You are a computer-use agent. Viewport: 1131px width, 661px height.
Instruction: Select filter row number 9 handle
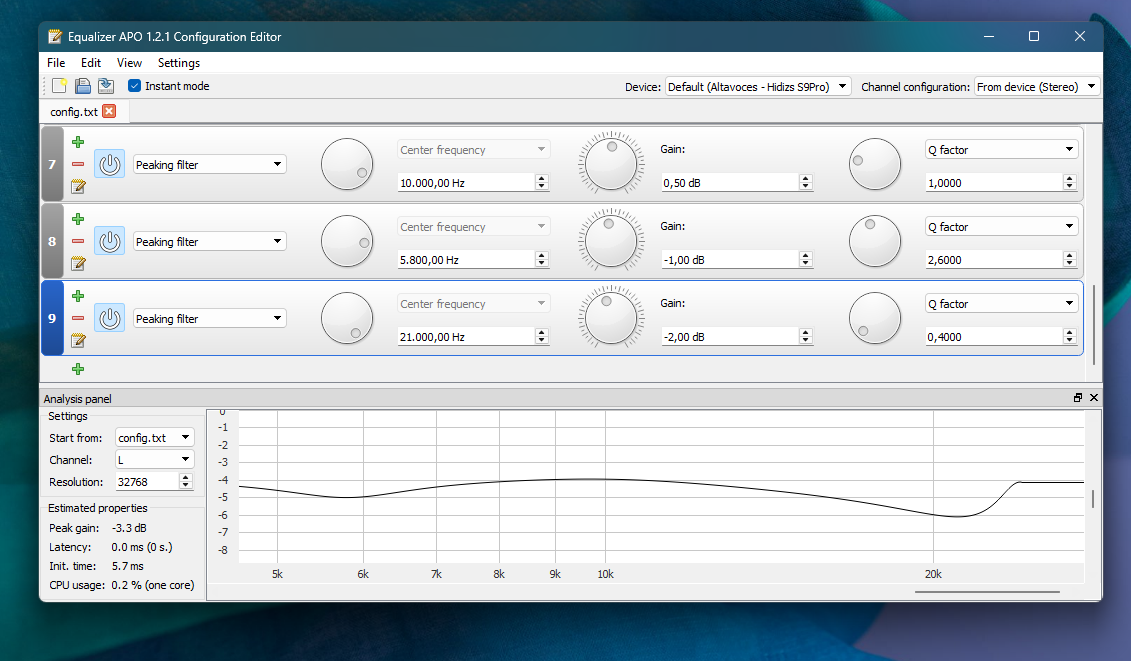tap(52, 318)
